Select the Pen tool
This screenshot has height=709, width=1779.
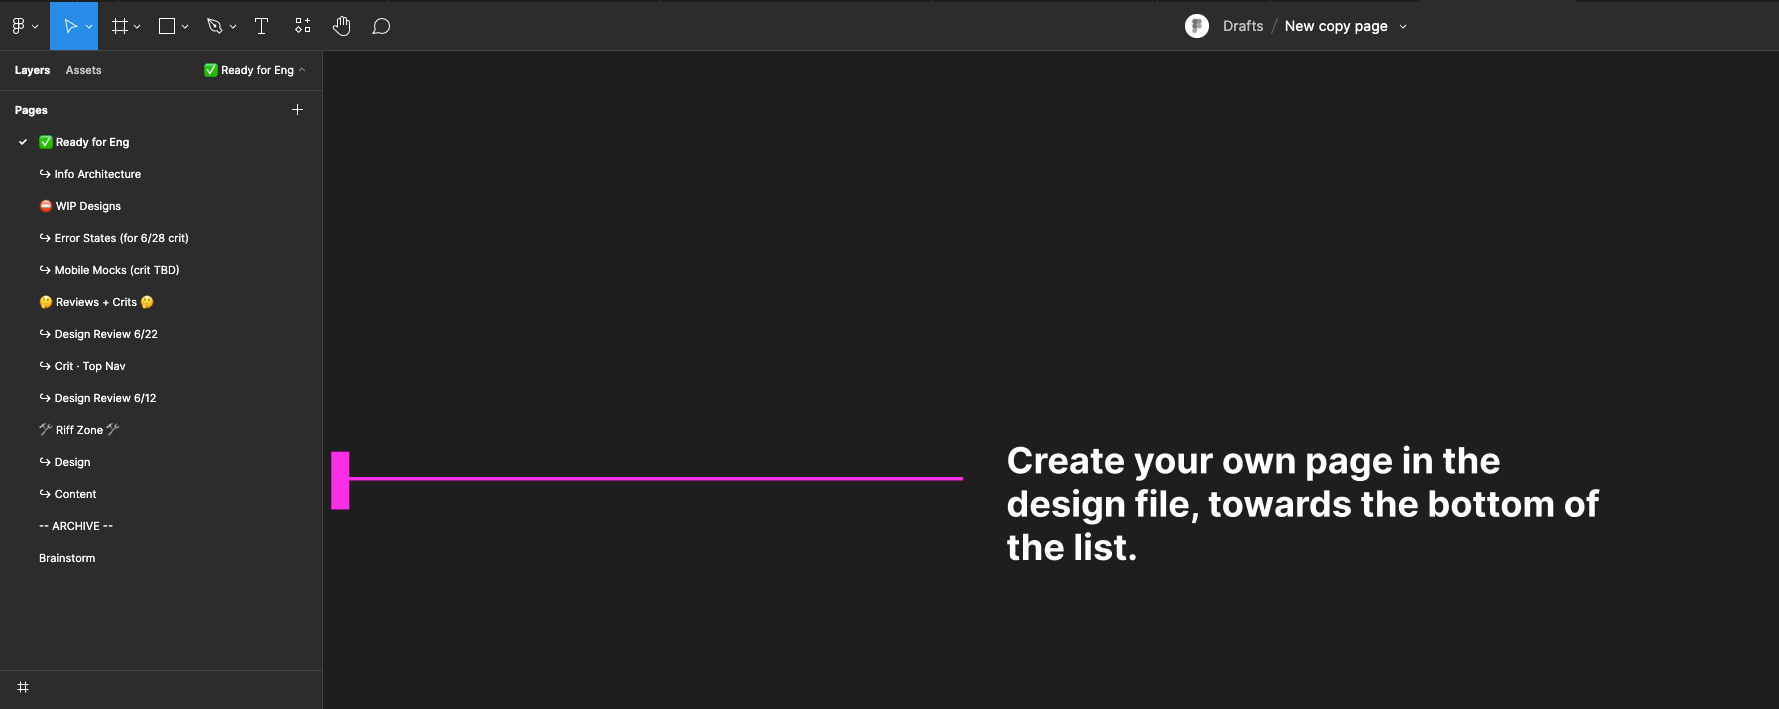click(x=215, y=25)
